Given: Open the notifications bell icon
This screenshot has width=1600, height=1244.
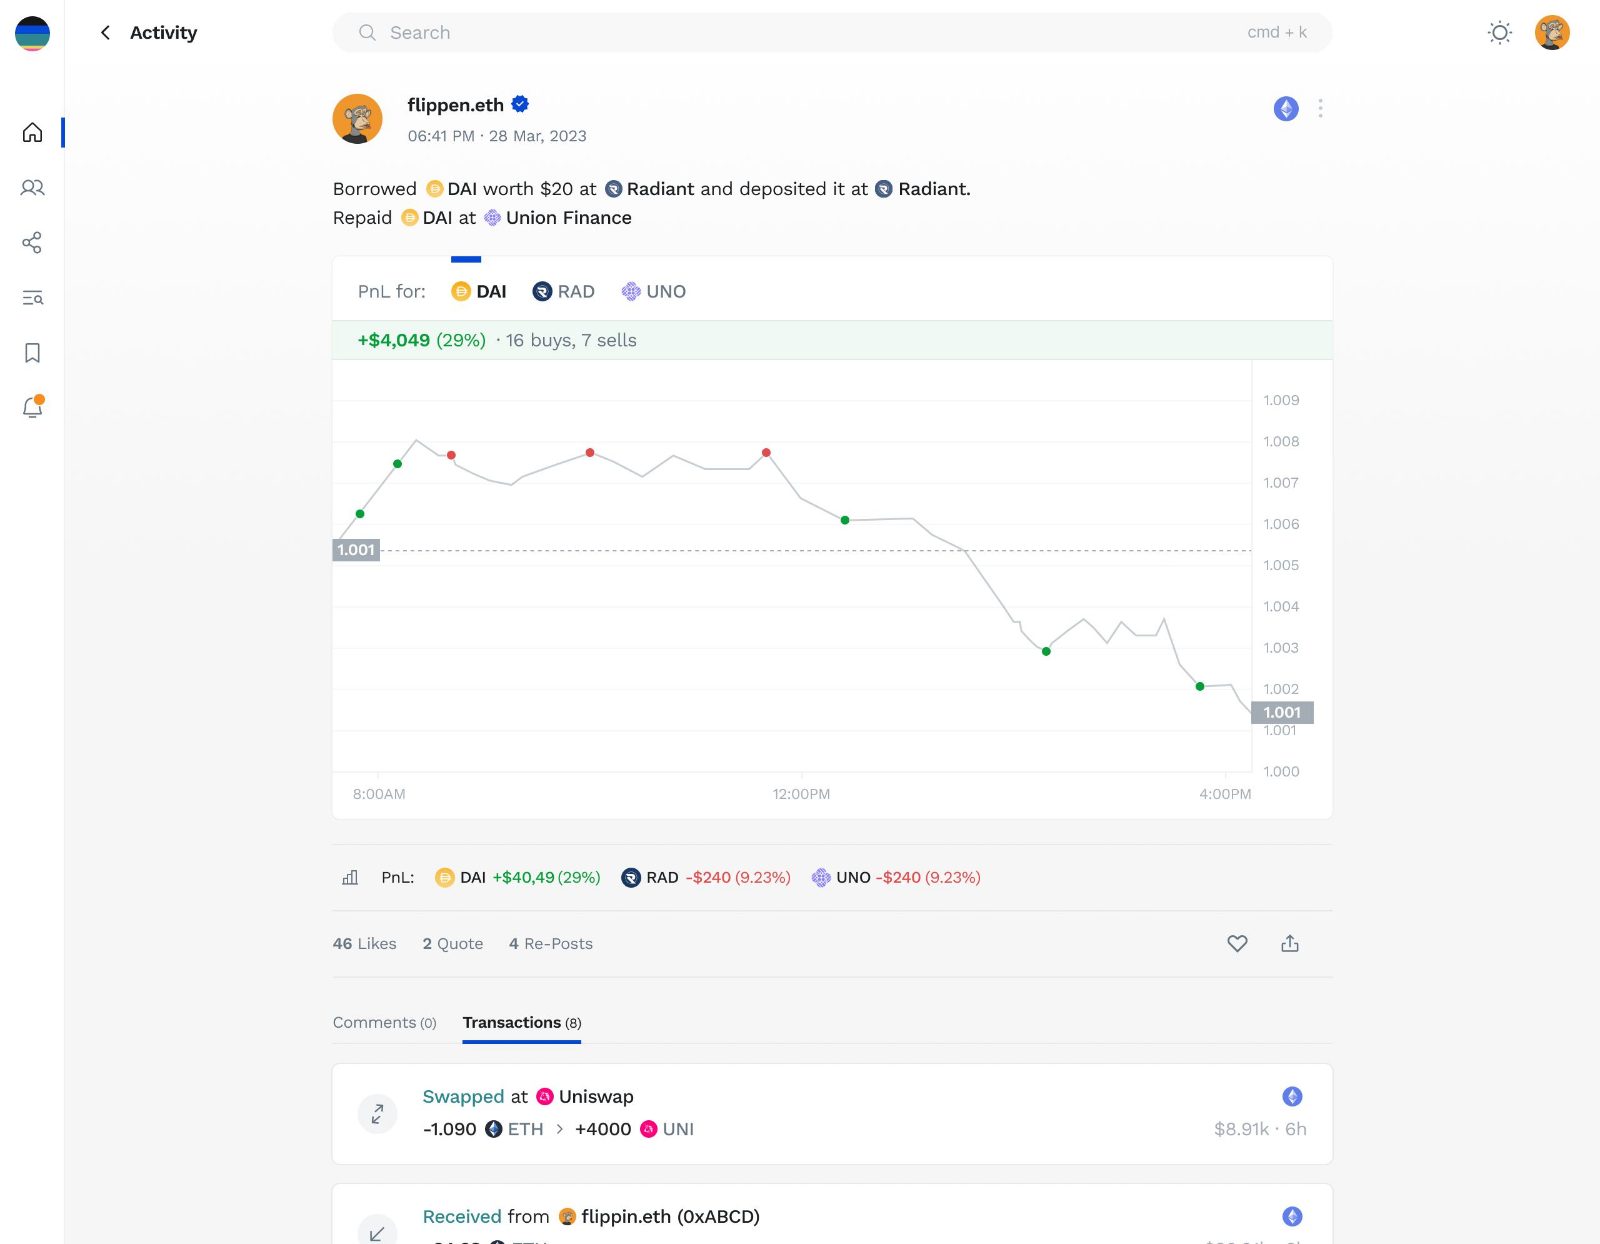Looking at the screenshot, I should click(32, 407).
